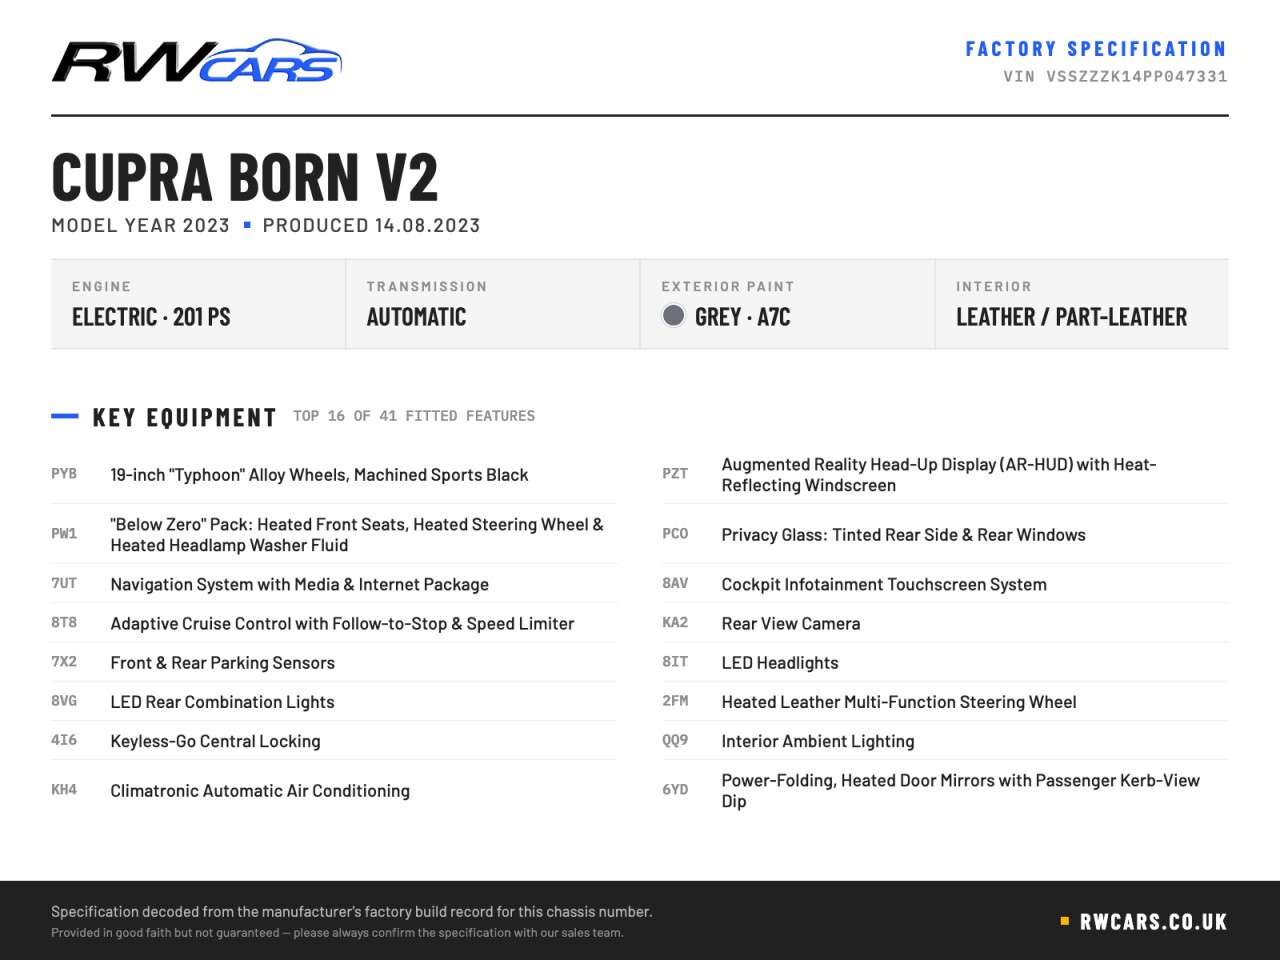The image size is (1280, 960).
Task: Click the Augmented Reality Head-Up Display row
Action: click(x=945, y=475)
